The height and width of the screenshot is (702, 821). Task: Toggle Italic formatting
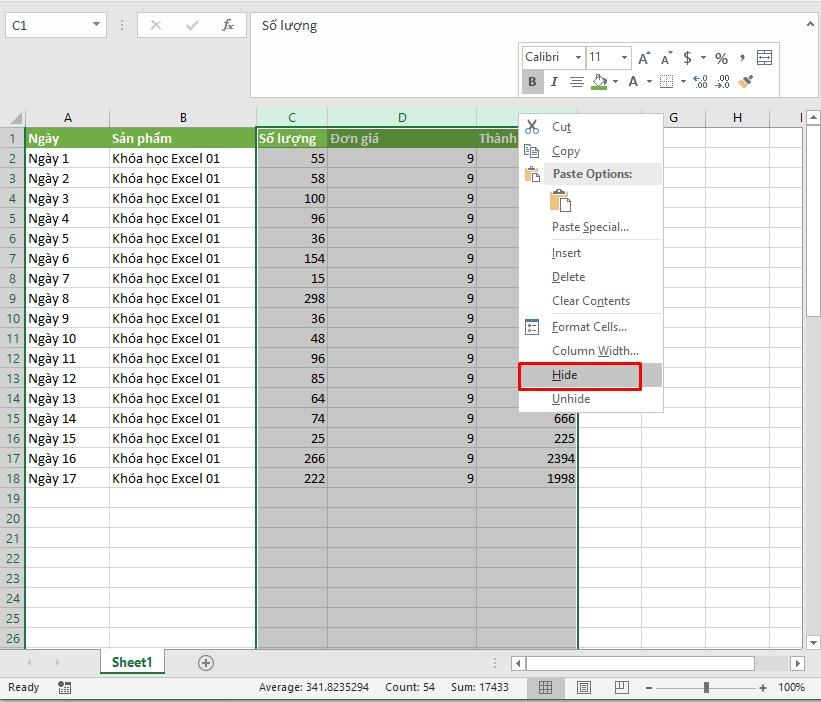point(555,81)
